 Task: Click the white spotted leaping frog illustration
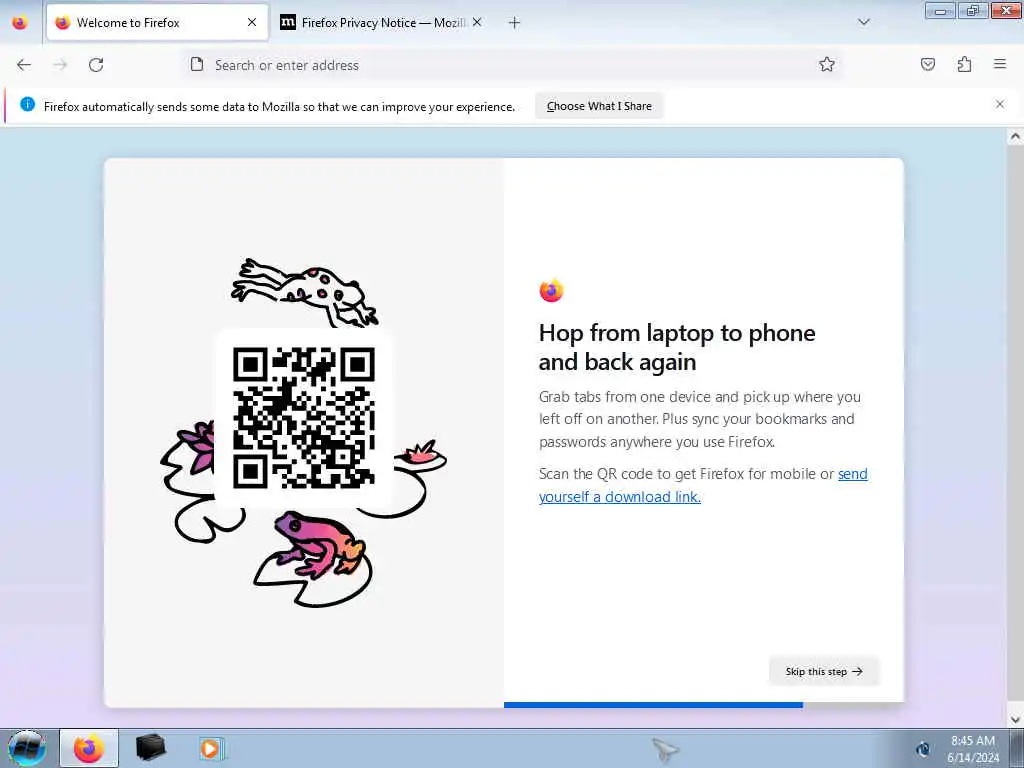(x=305, y=291)
